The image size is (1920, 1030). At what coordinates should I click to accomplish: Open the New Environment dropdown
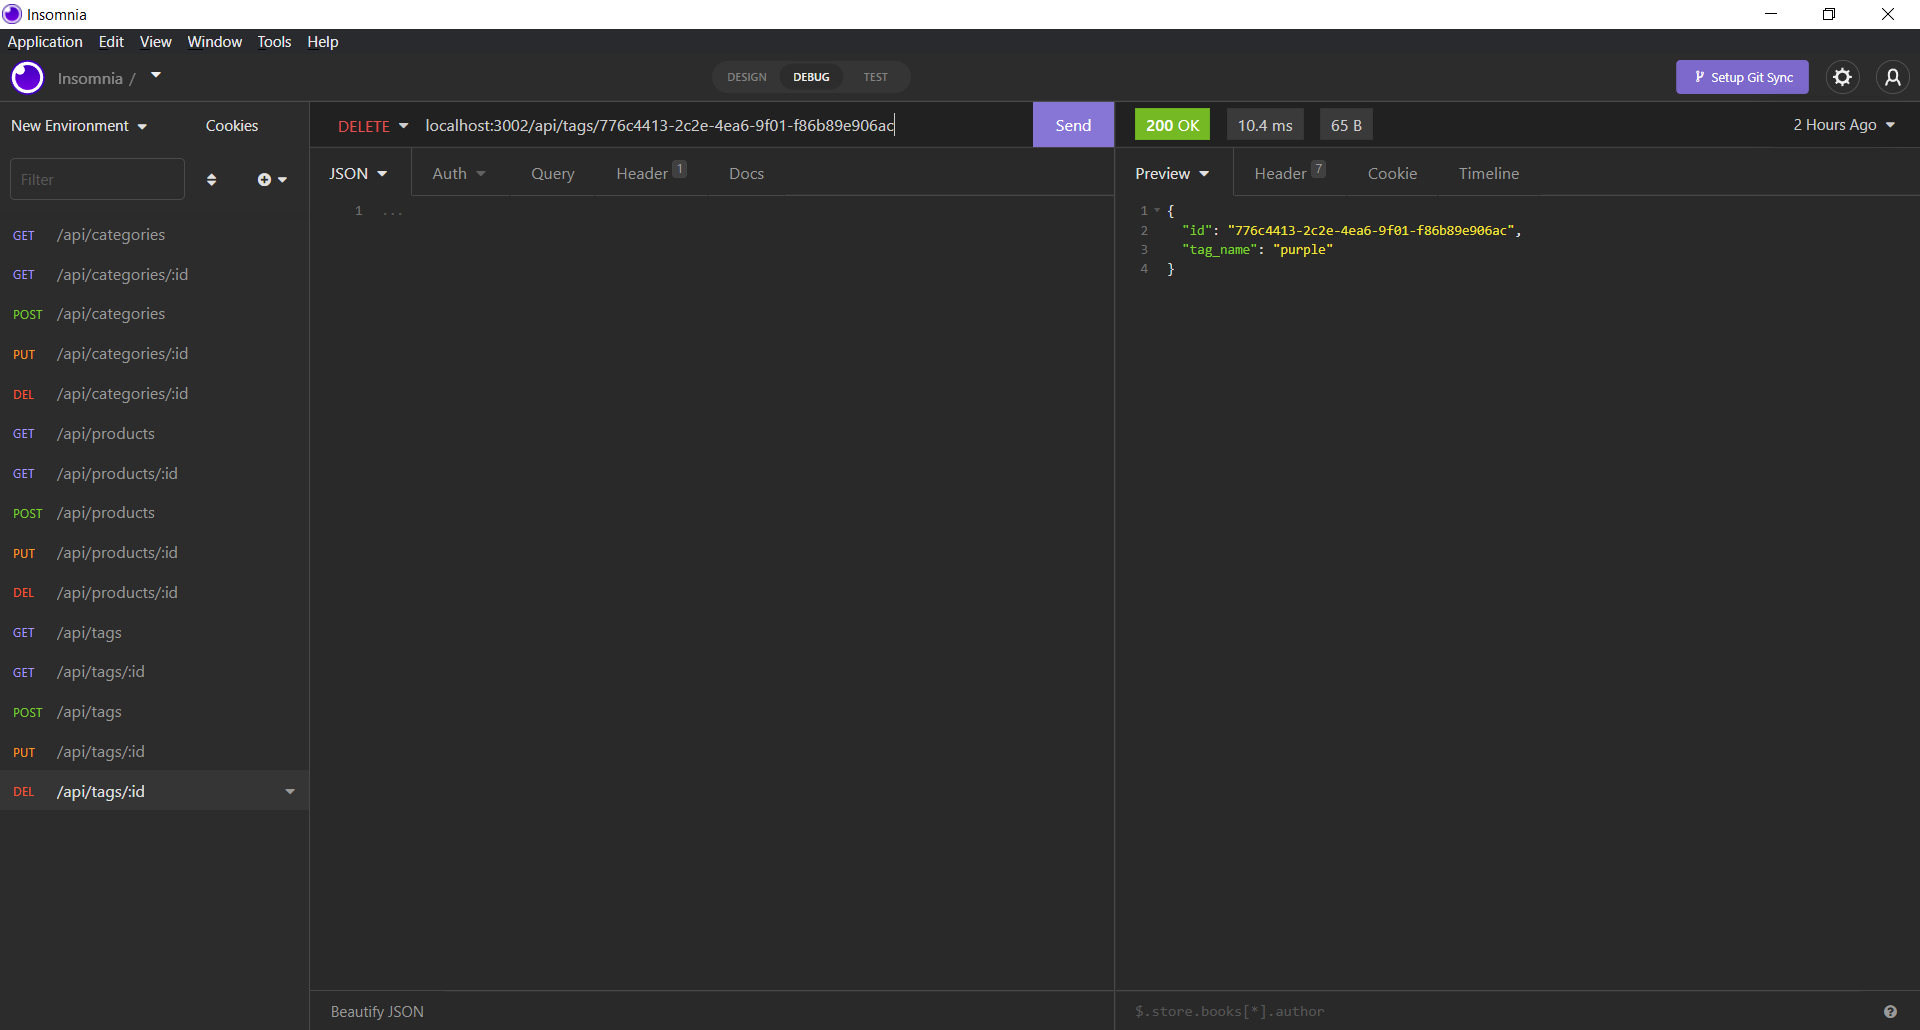(79, 125)
